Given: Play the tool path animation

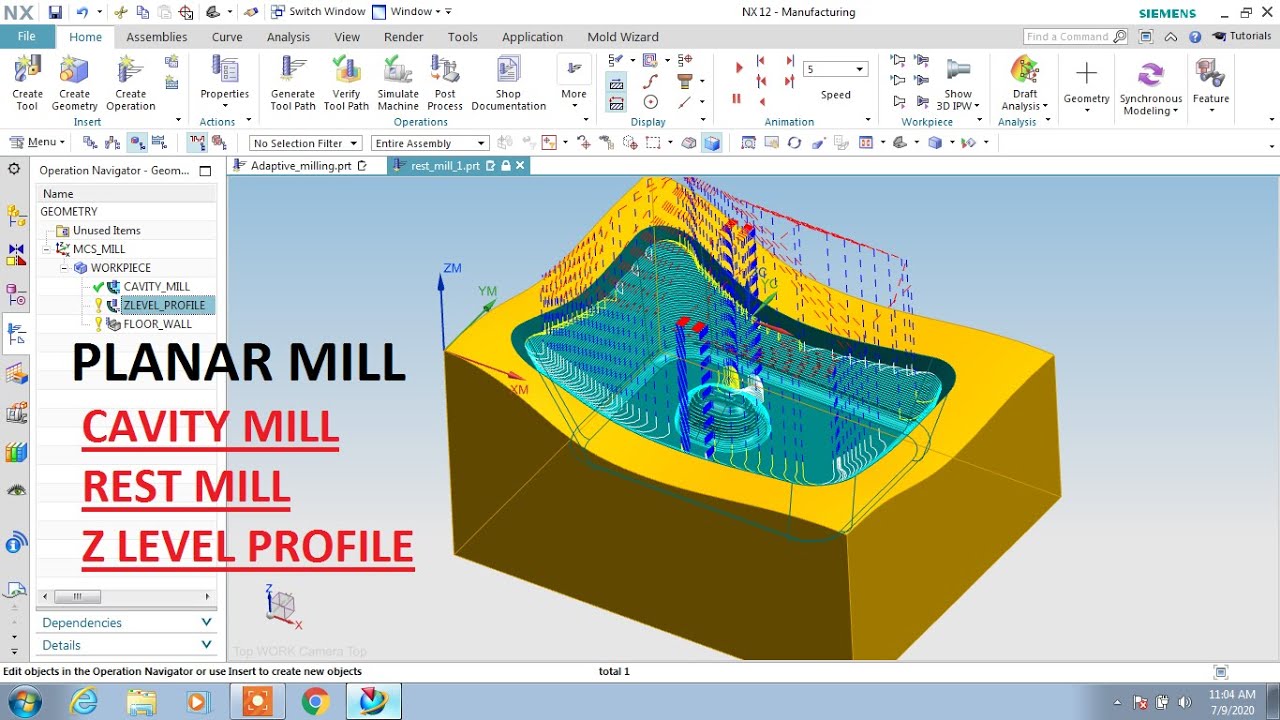Looking at the screenshot, I should pyautogui.click(x=739, y=68).
